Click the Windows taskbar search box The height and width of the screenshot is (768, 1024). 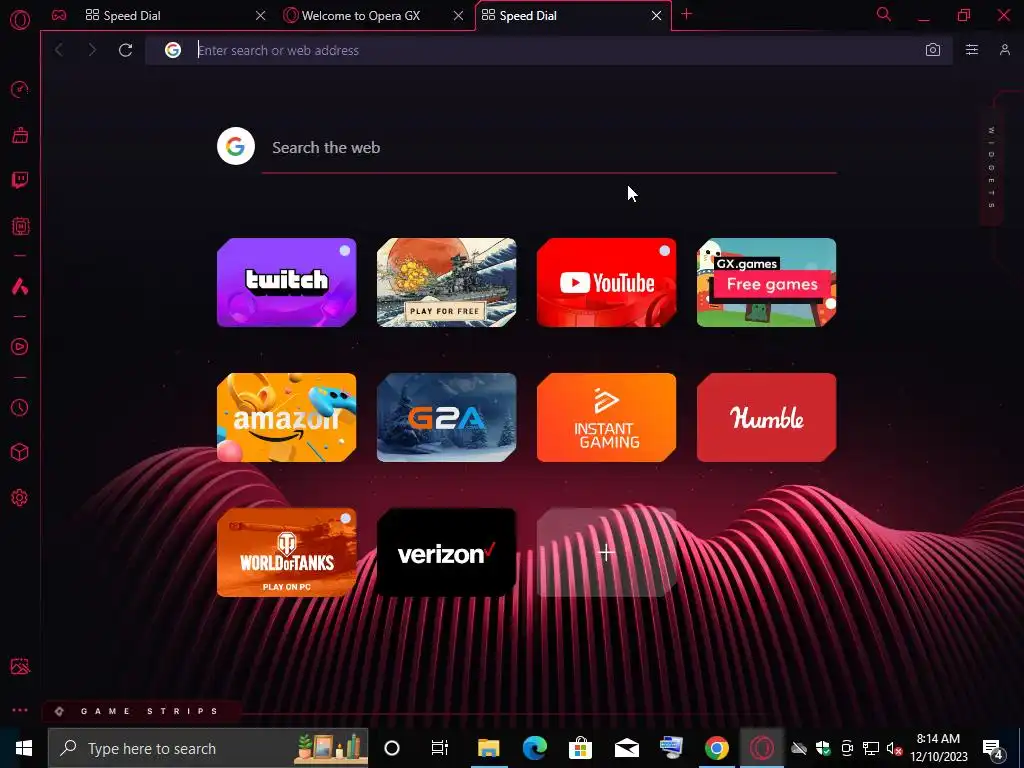[208, 748]
